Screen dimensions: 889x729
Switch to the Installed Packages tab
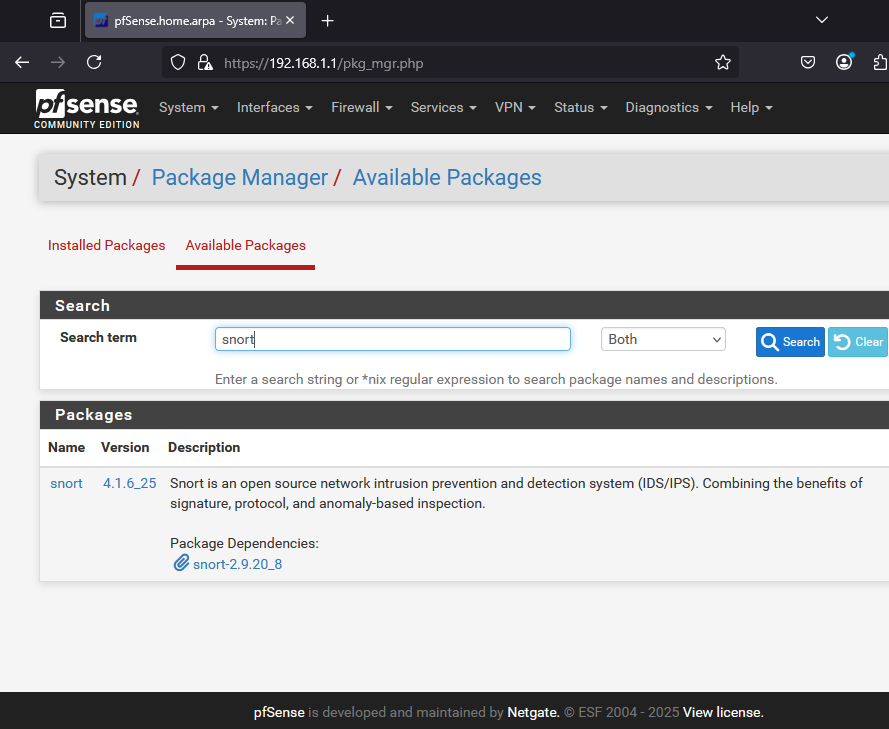click(x=107, y=245)
